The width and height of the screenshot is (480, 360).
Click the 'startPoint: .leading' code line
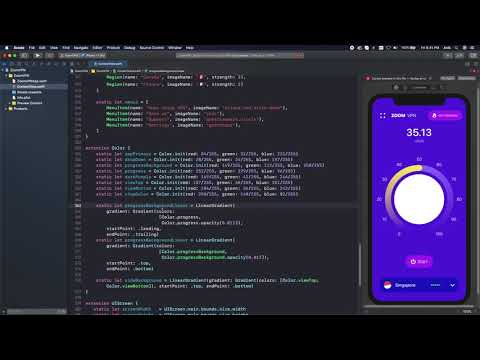pos(134,229)
